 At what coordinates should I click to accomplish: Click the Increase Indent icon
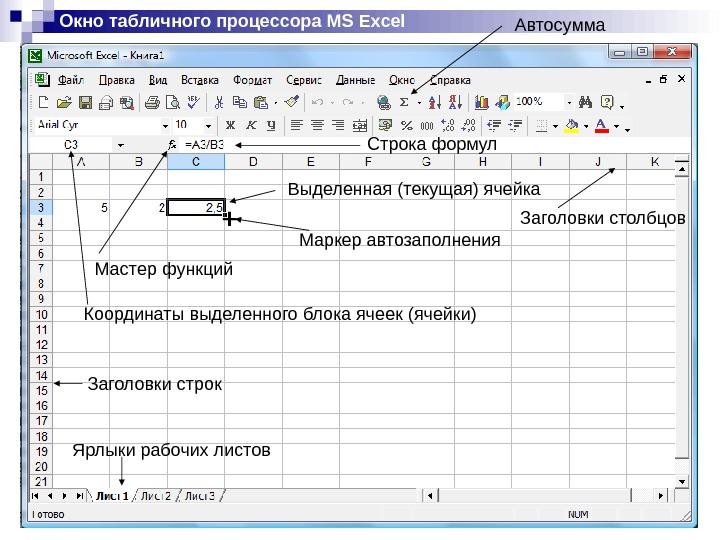tap(515, 125)
